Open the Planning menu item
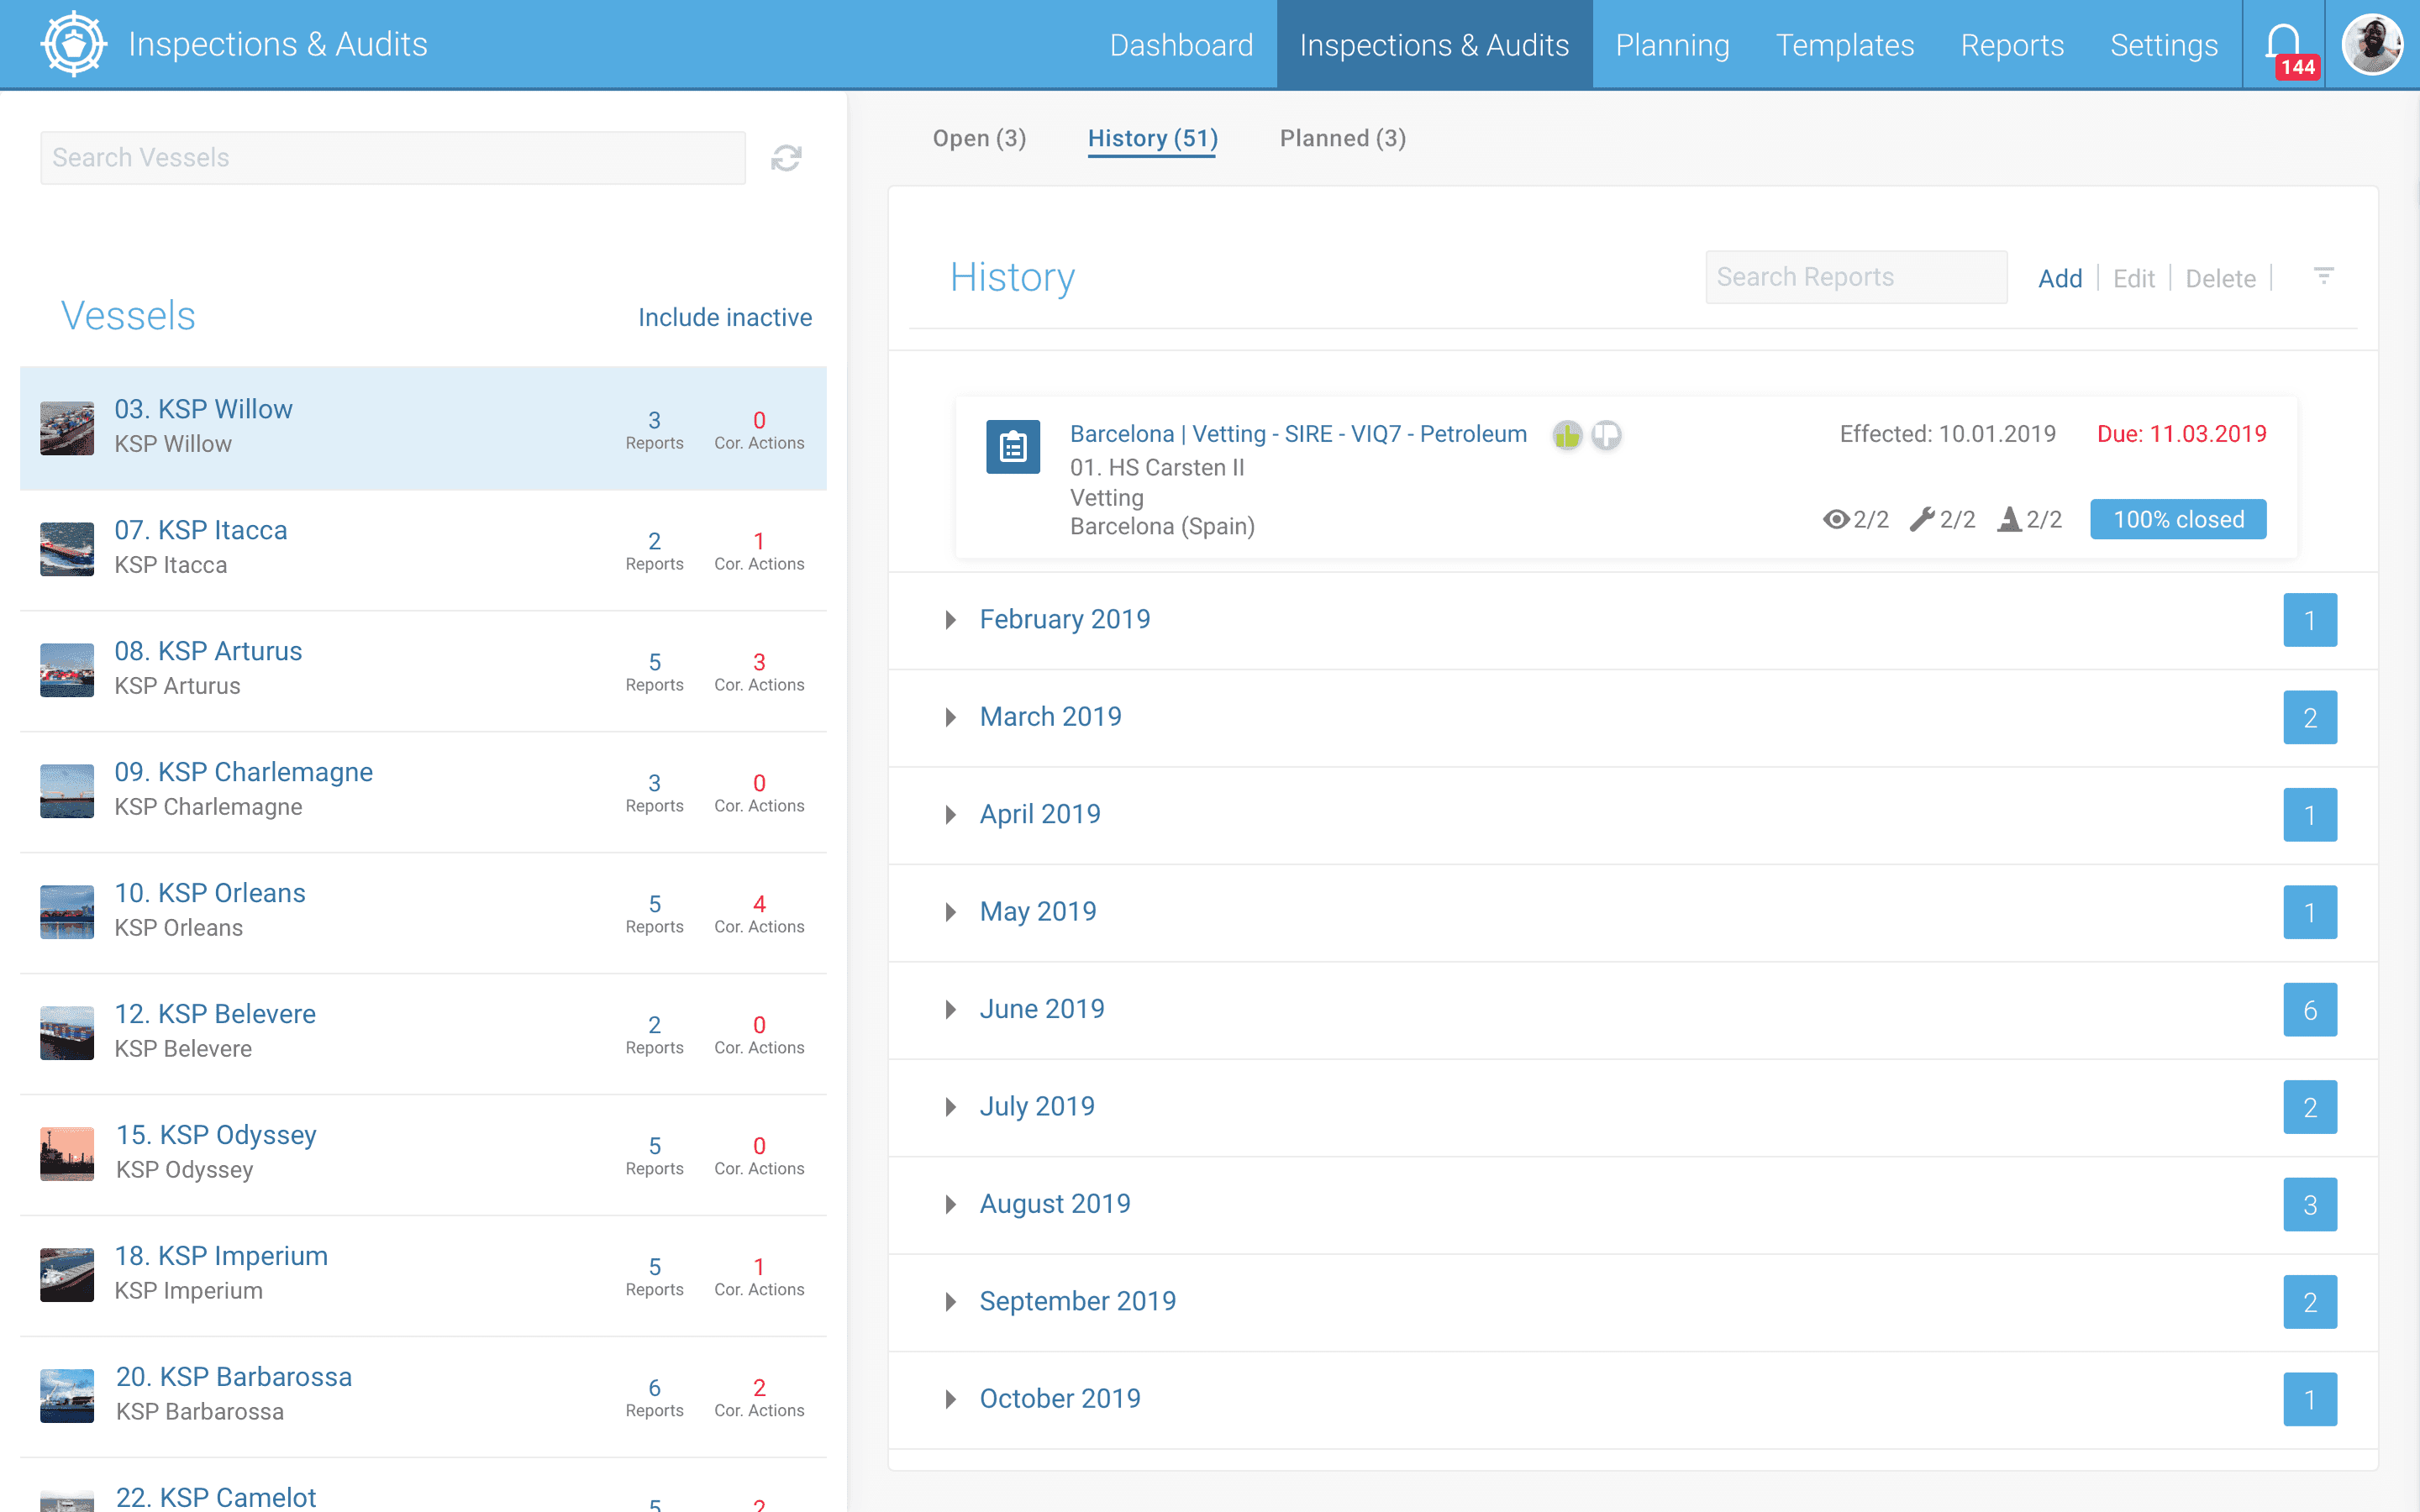2420x1512 pixels. tap(1672, 45)
